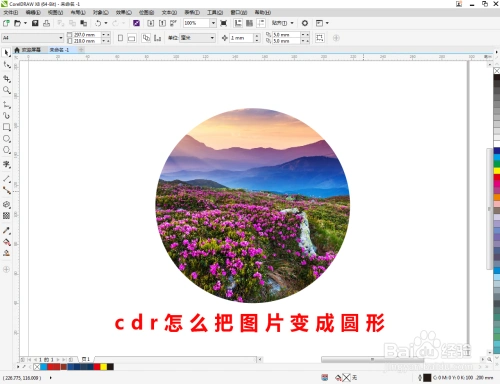Toggle Treat as filled bounding box button
The width and height of the screenshot is (500, 384).
[x=320, y=38]
